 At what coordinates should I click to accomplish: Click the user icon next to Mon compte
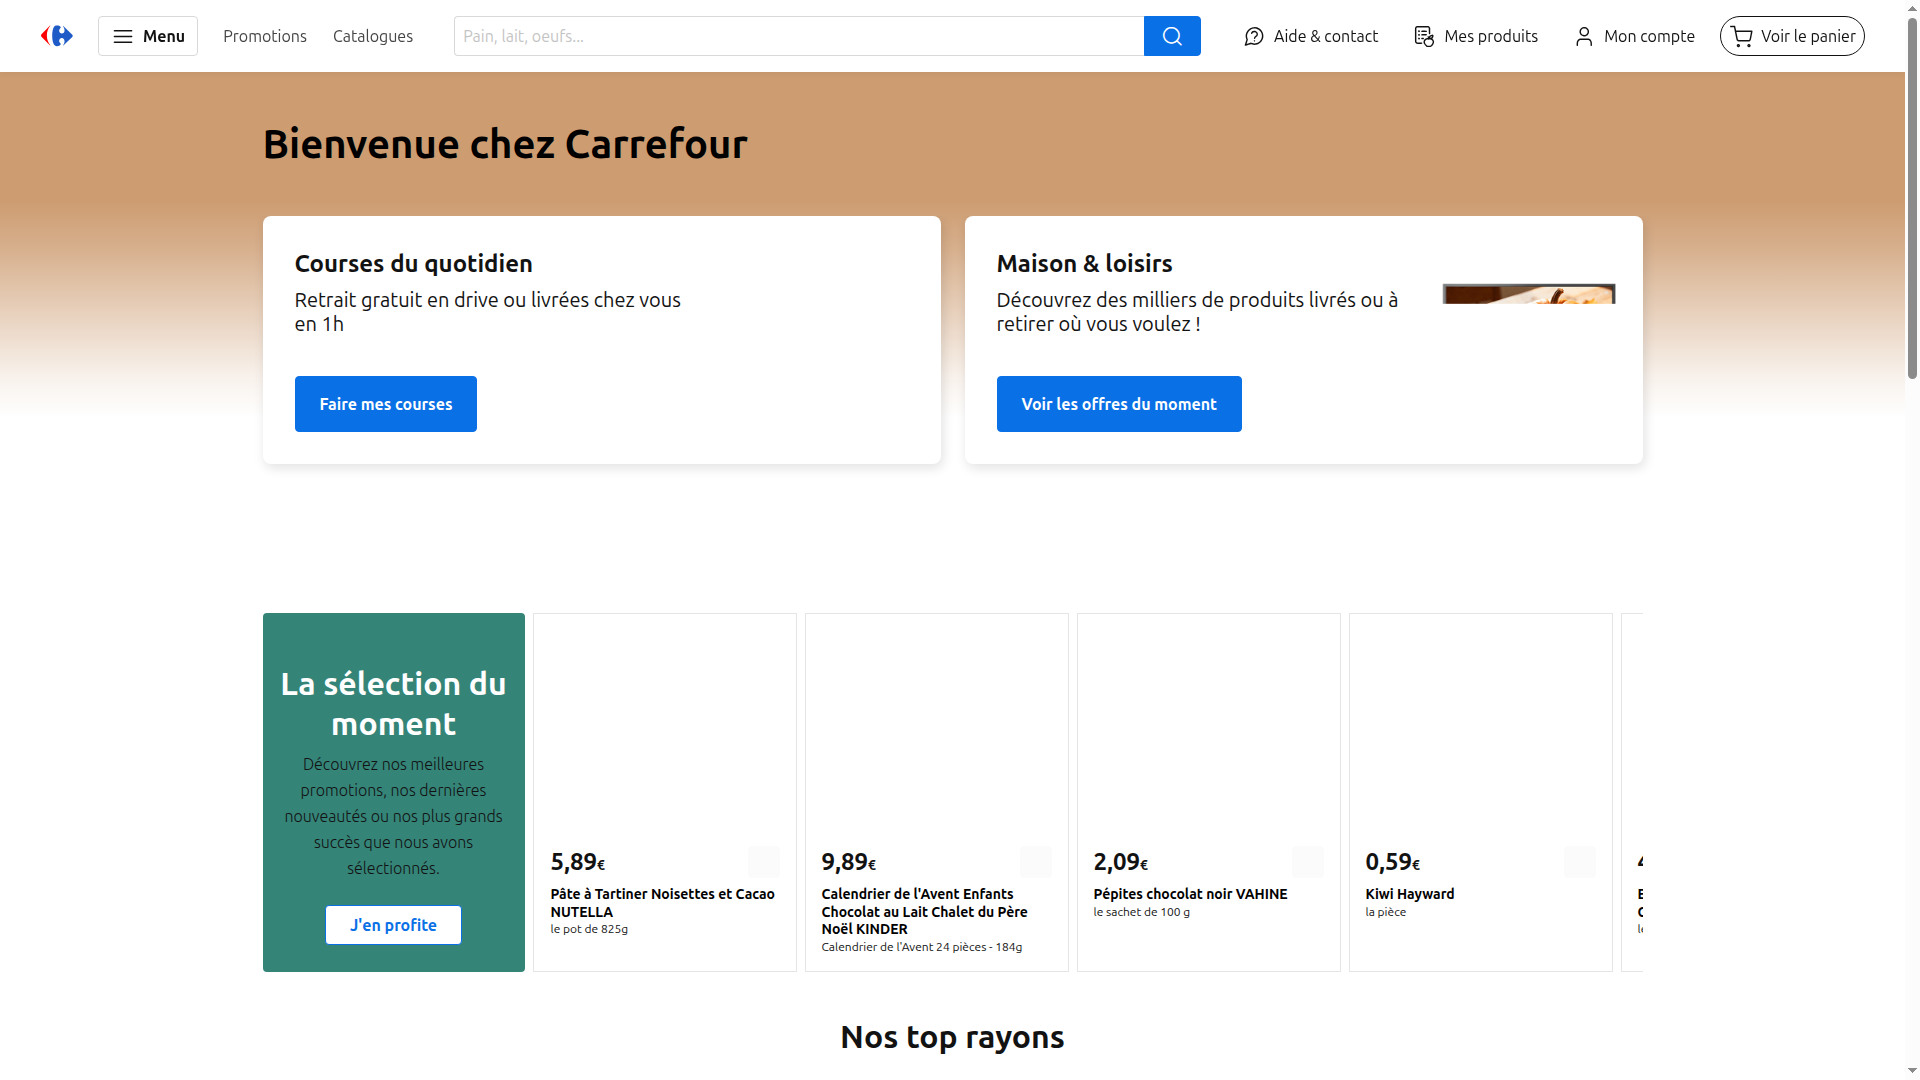click(x=1583, y=36)
